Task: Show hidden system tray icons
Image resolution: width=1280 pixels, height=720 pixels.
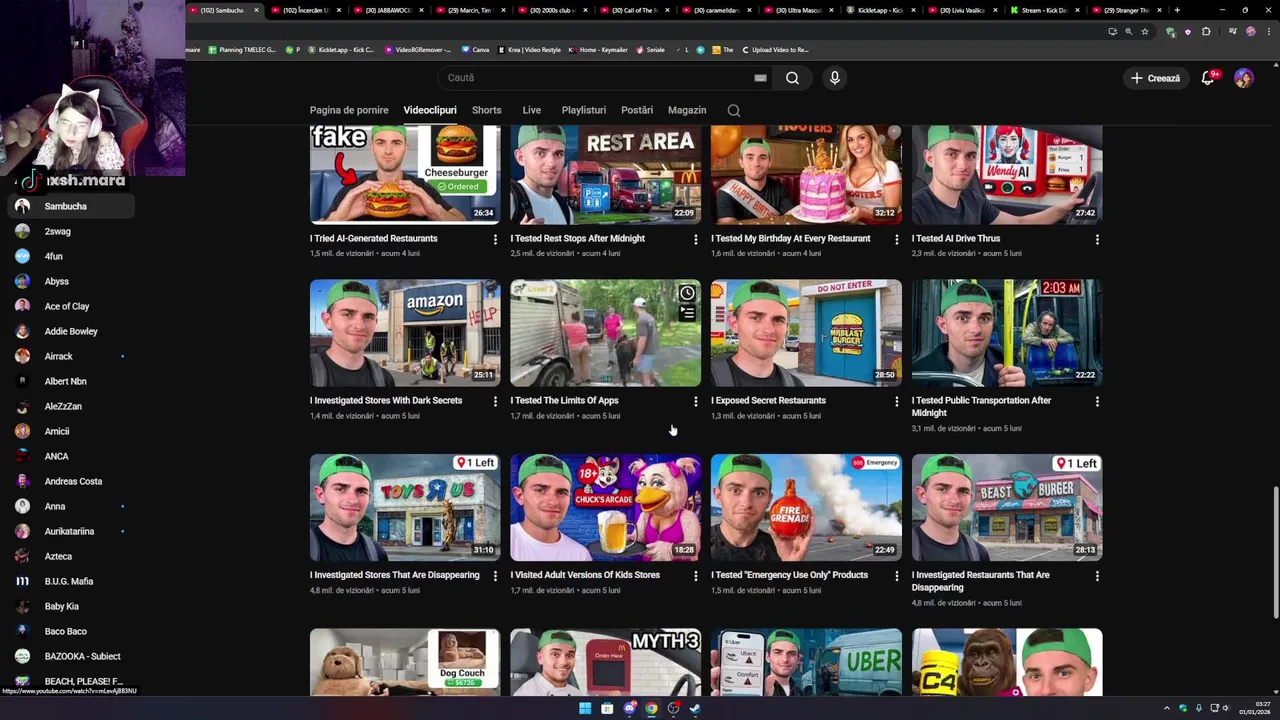Action: pos(1167,709)
